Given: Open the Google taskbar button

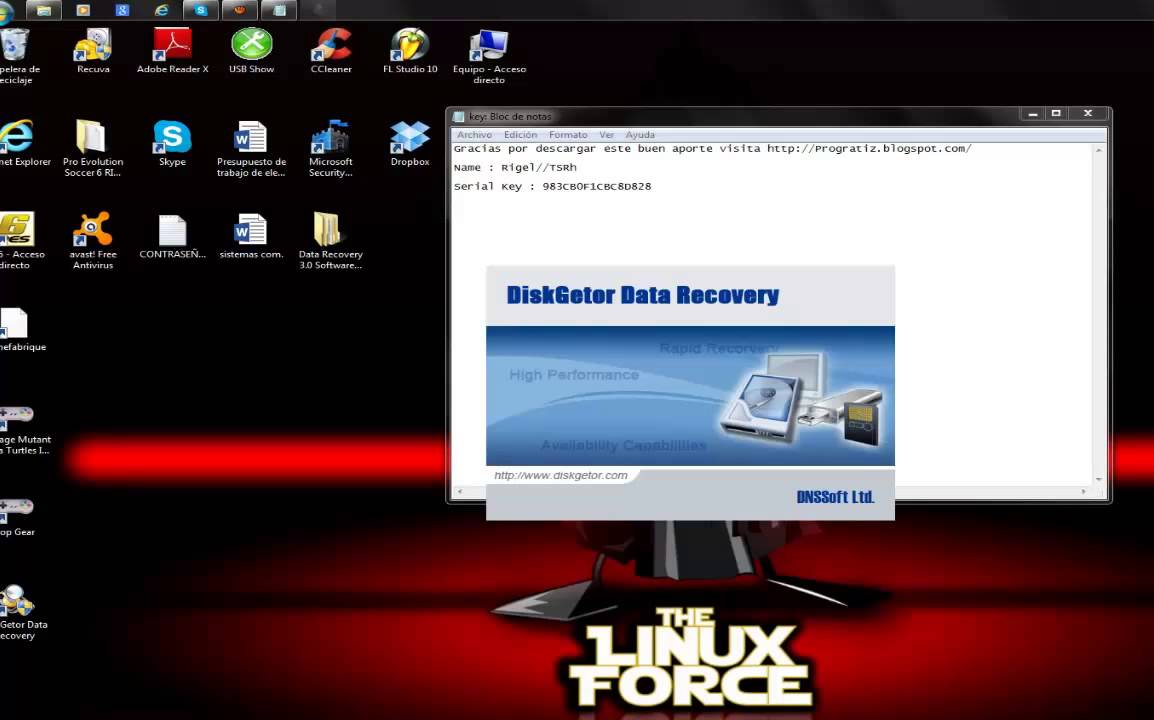Looking at the screenshot, I should [x=122, y=10].
